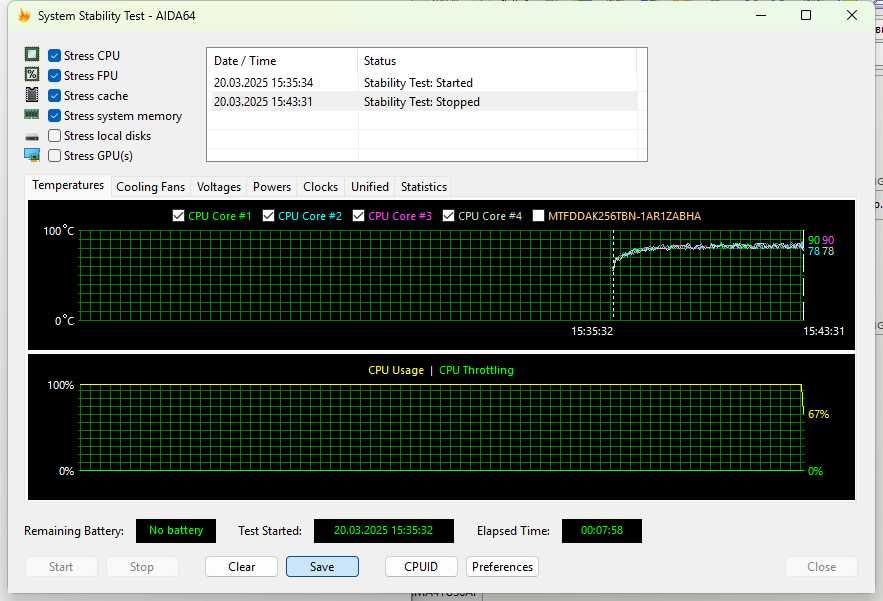Click the CPU chip icon beside Stress CPU
This screenshot has width=883, height=601.
[x=32, y=55]
